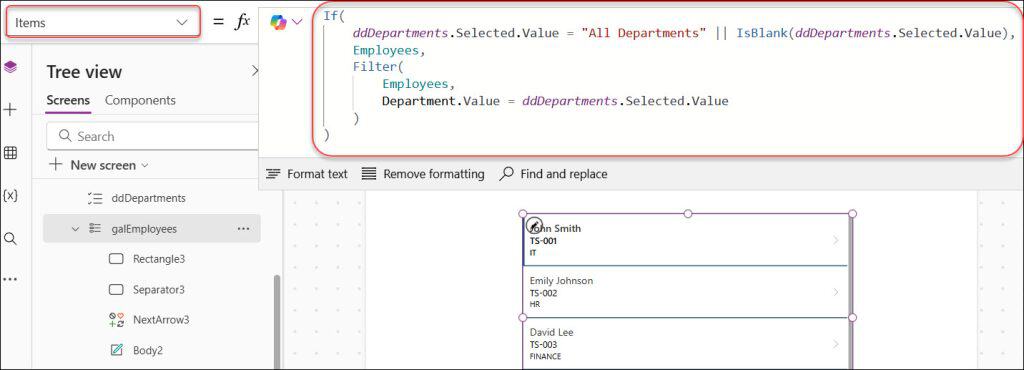The height and width of the screenshot is (370, 1024).
Task: Click the Separator3 shape icon
Action: coord(116,290)
